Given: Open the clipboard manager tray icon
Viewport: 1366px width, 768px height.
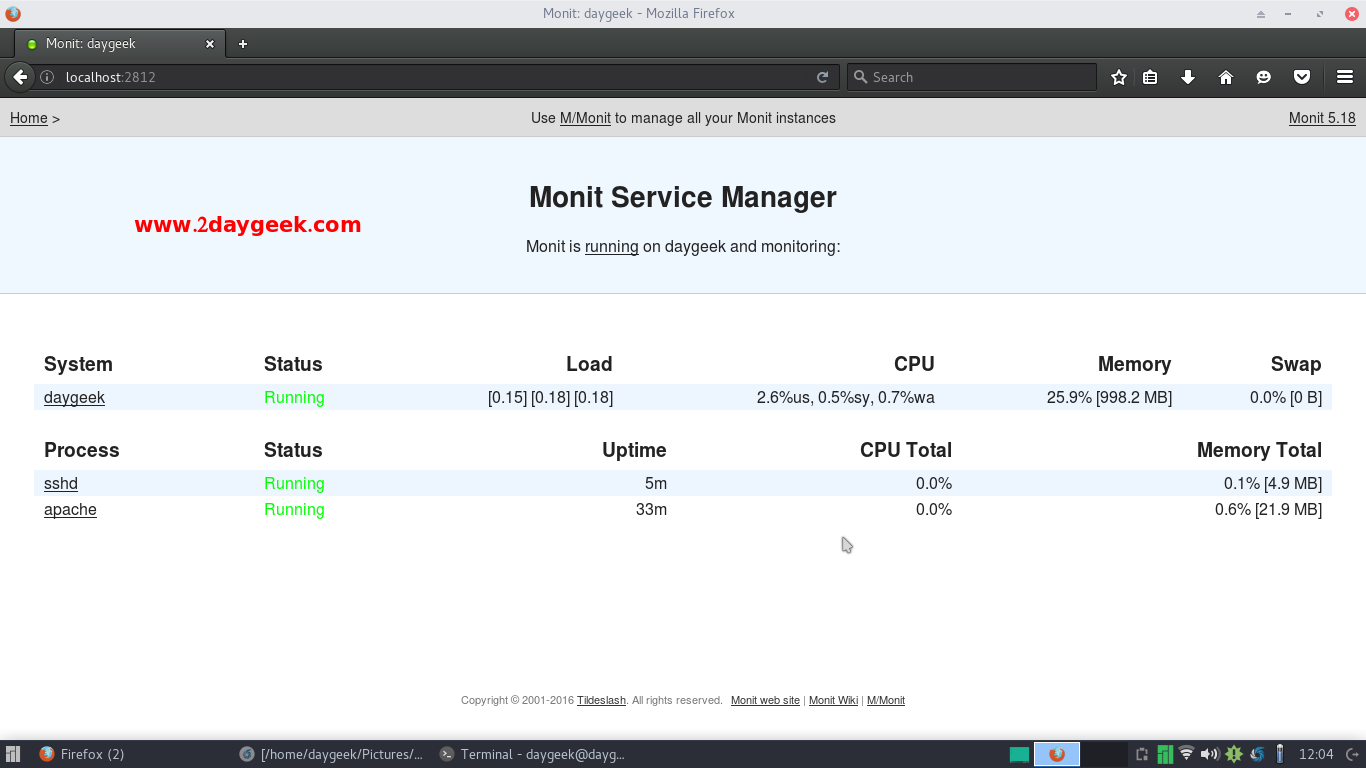Looking at the screenshot, I should coord(1142,754).
